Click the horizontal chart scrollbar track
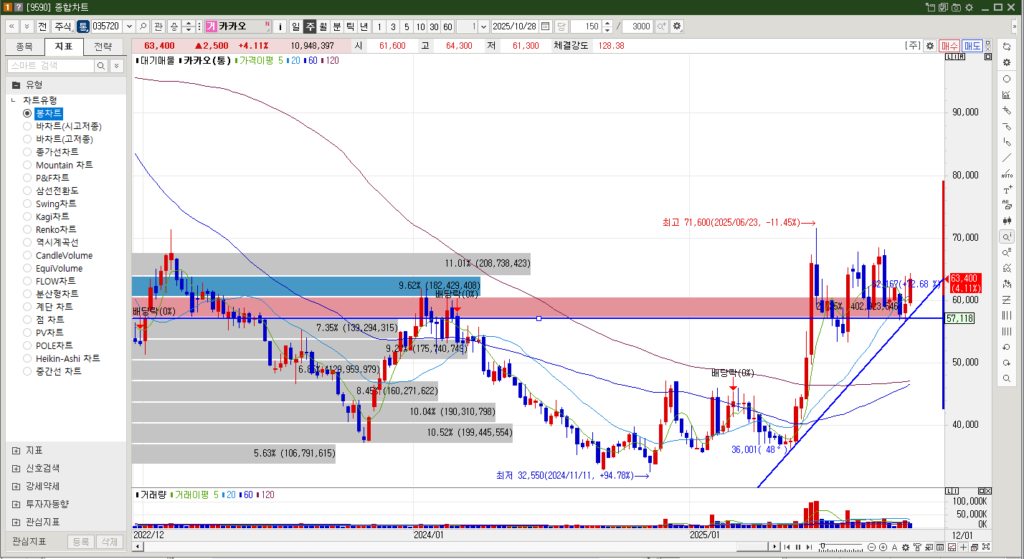Viewport: 1024px width, 559px height. click(450, 547)
